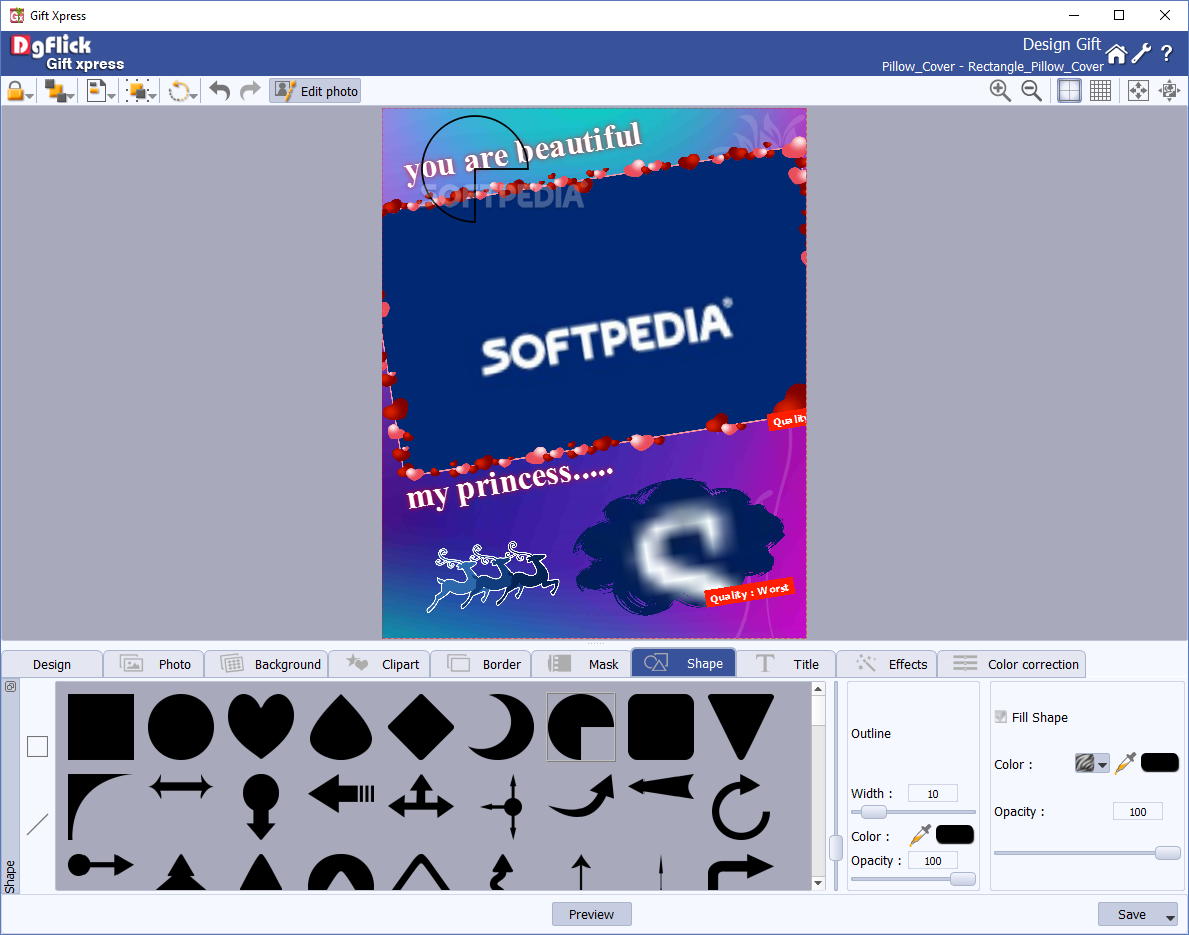Zoom out of the canvas
Screen dimensions: 1189x935
pos(1031,90)
